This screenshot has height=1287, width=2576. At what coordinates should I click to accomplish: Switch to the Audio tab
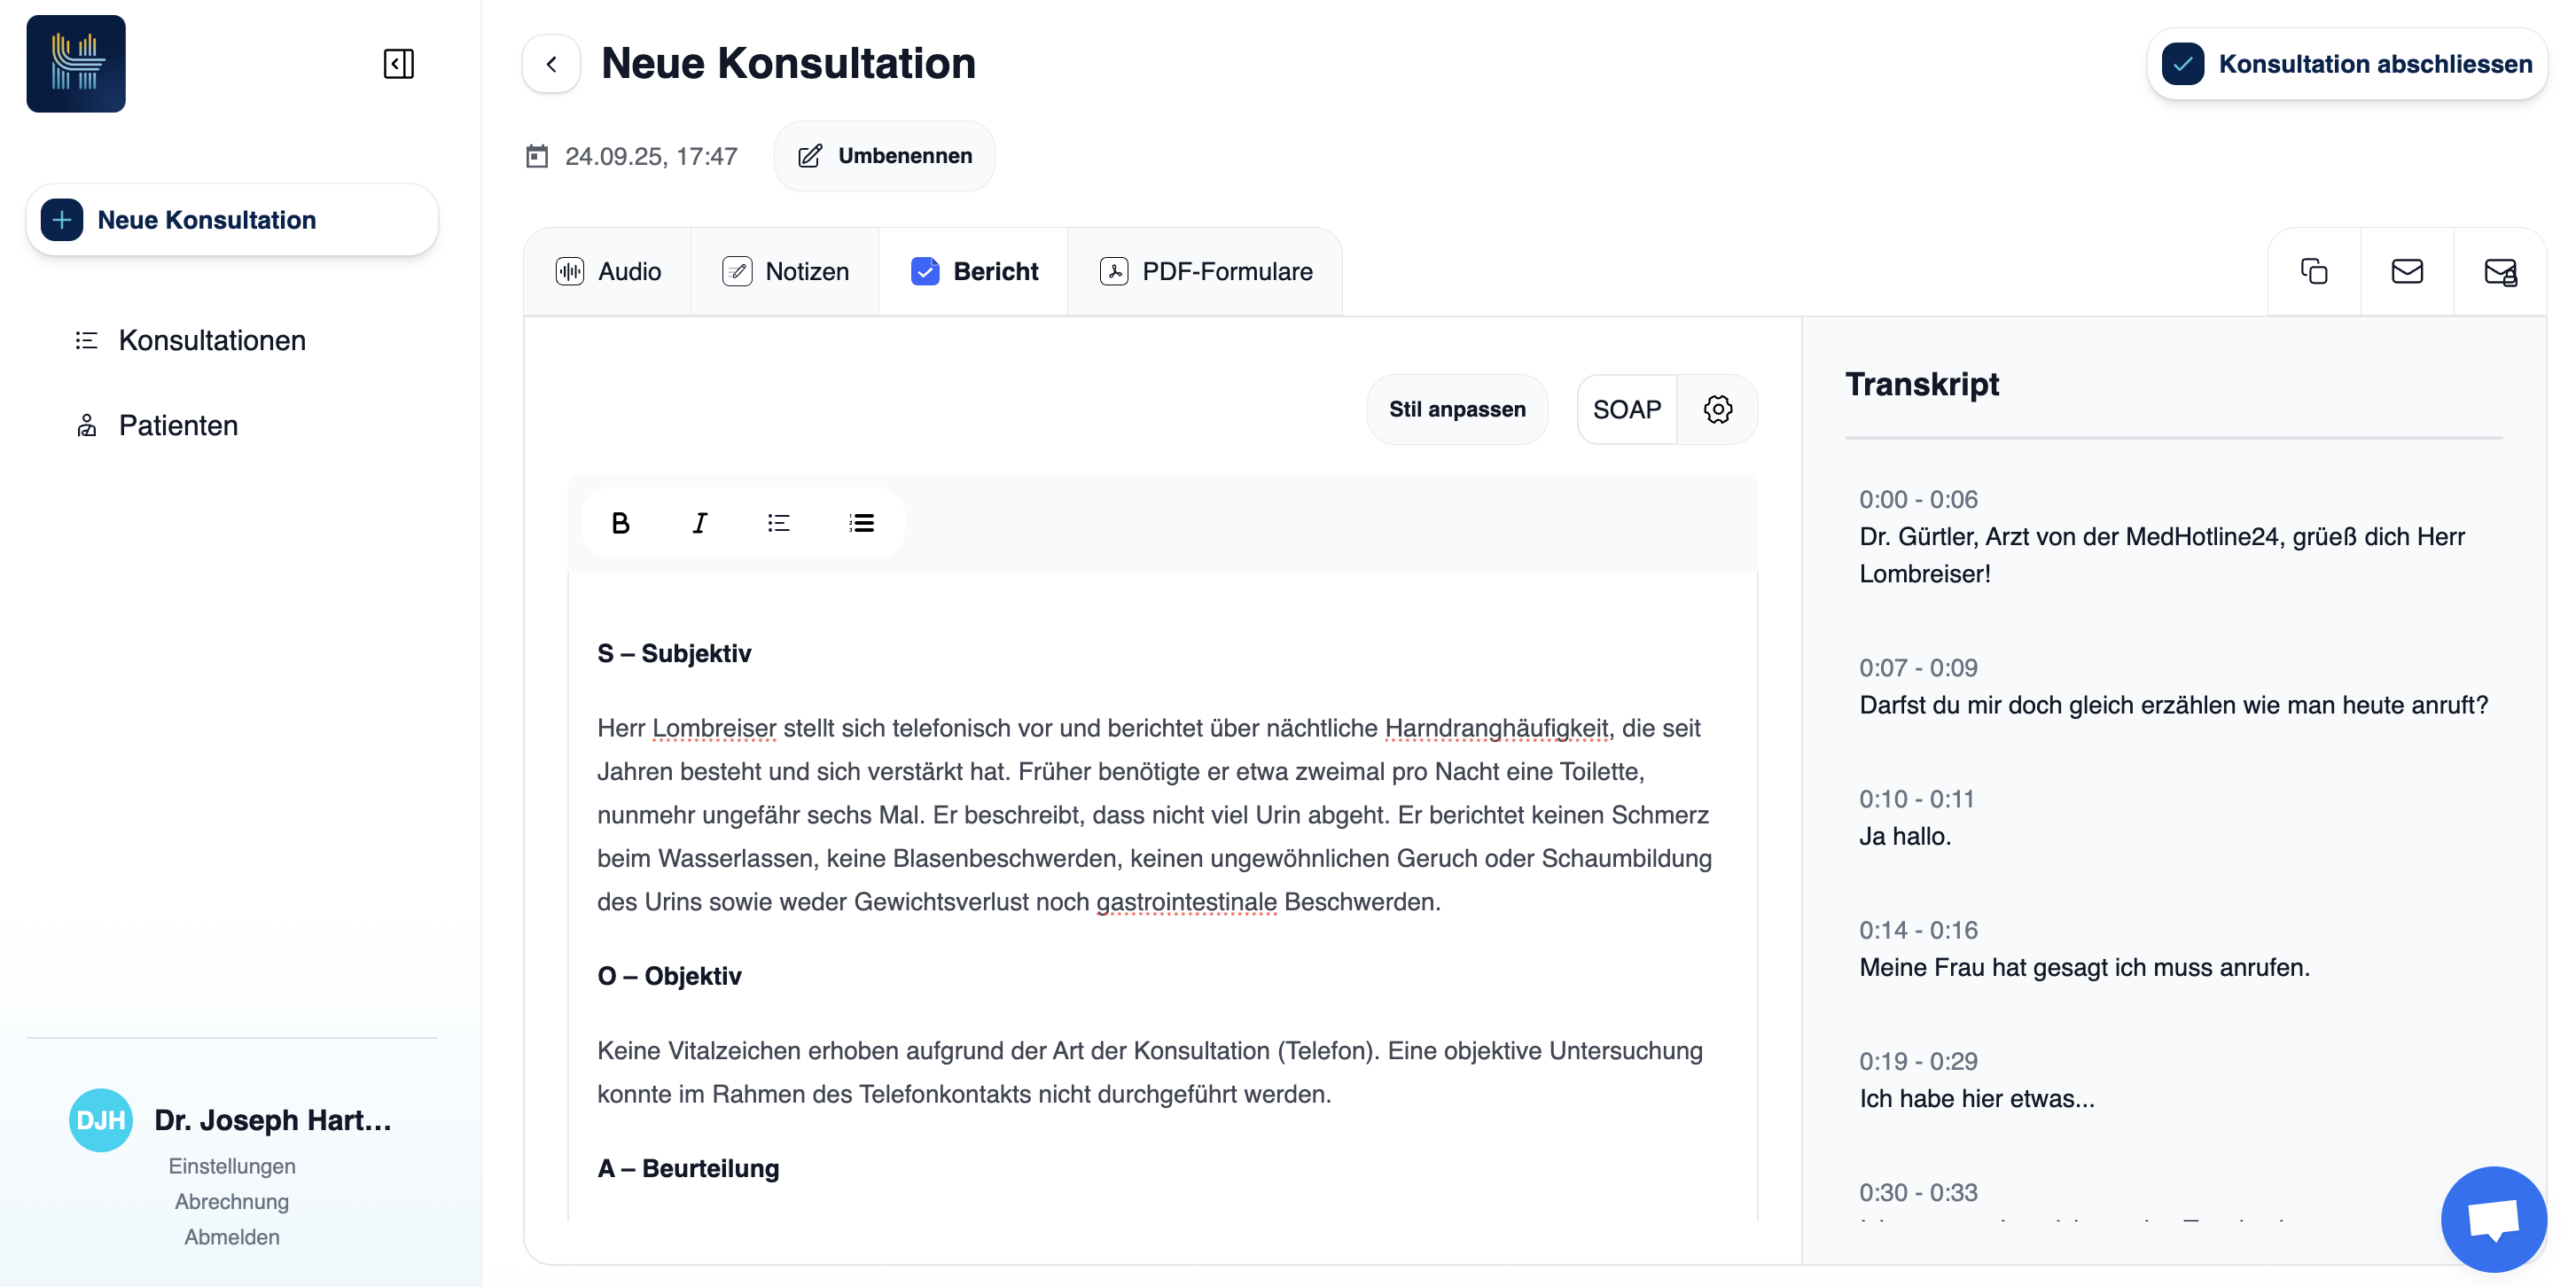coord(608,272)
